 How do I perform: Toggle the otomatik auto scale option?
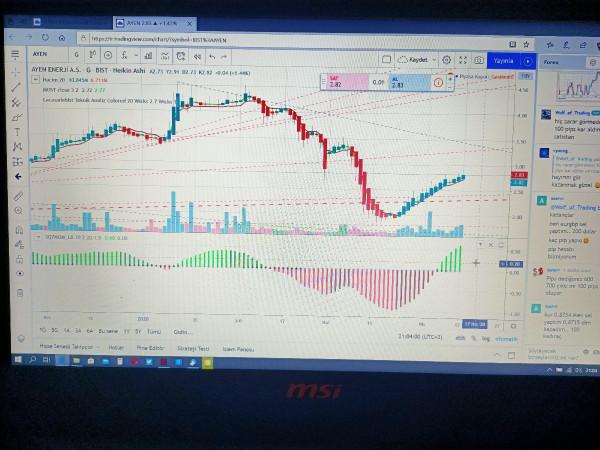point(506,339)
